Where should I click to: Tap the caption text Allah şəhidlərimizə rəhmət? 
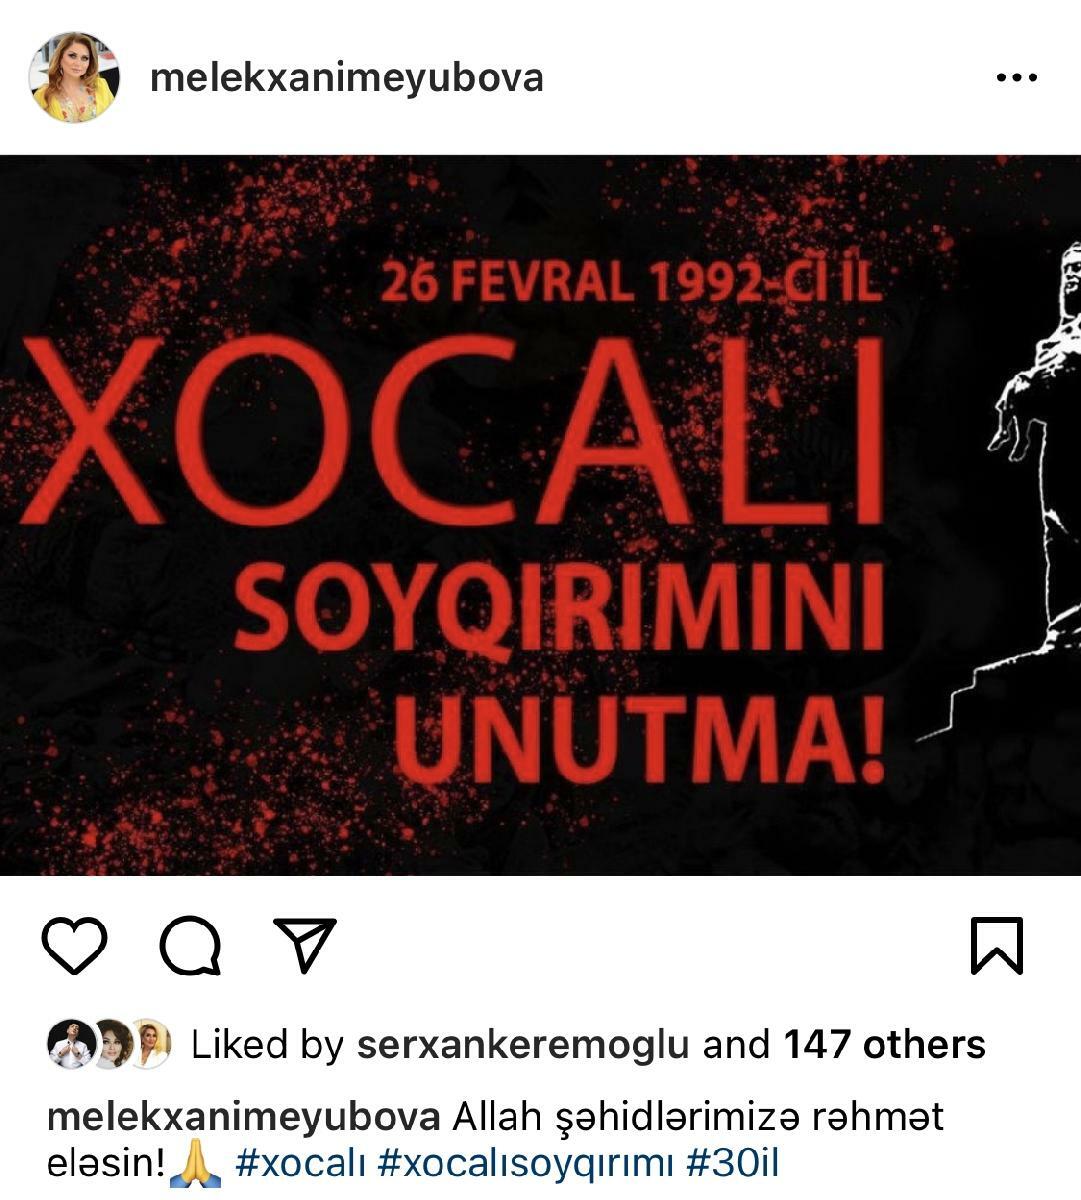pos(698,1117)
